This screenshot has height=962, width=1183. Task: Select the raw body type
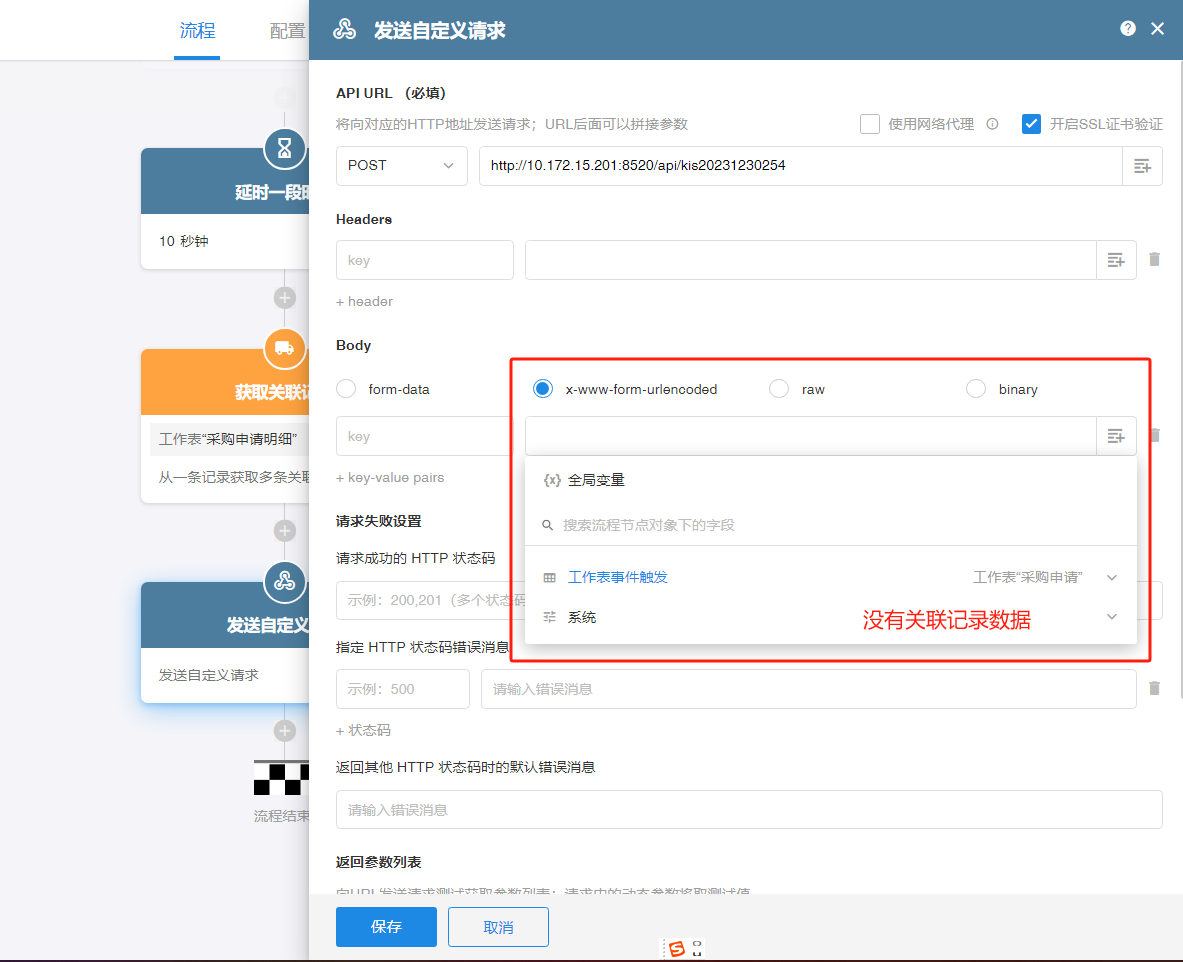tap(779, 389)
